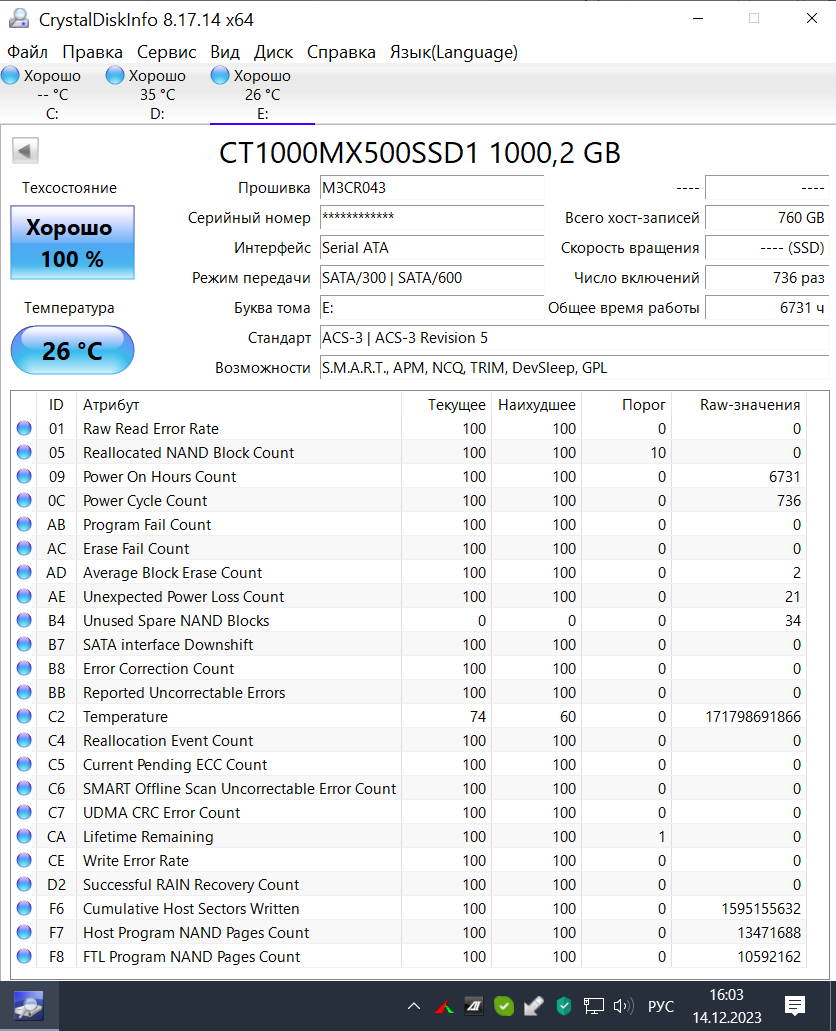Click the status dot for Lifetime Remaining

click(x=24, y=836)
